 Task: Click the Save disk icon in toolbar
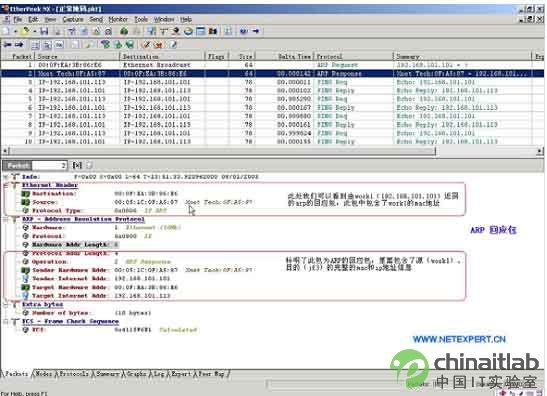click(44, 31)
